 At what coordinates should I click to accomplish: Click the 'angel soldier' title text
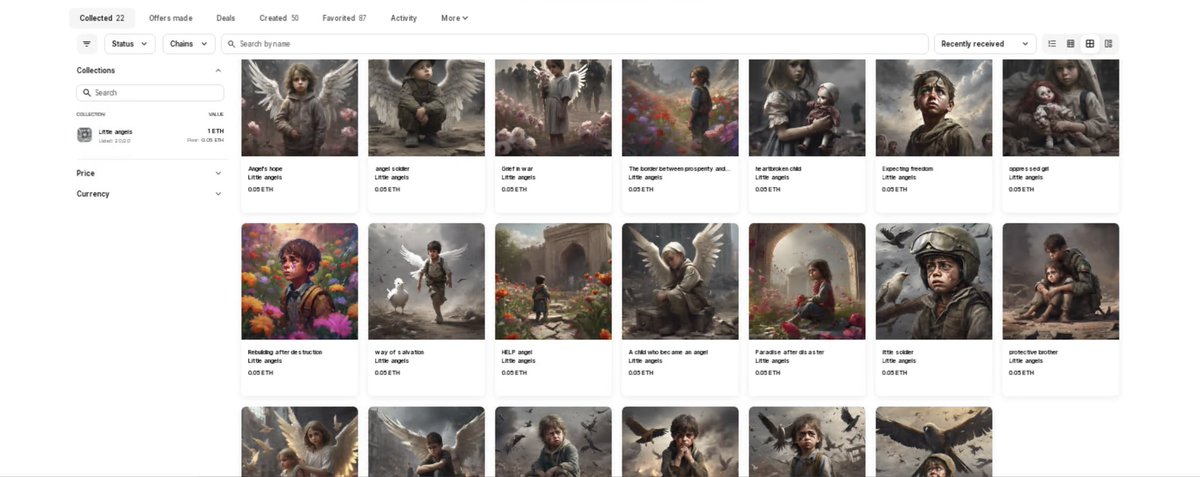coord(392,169)
